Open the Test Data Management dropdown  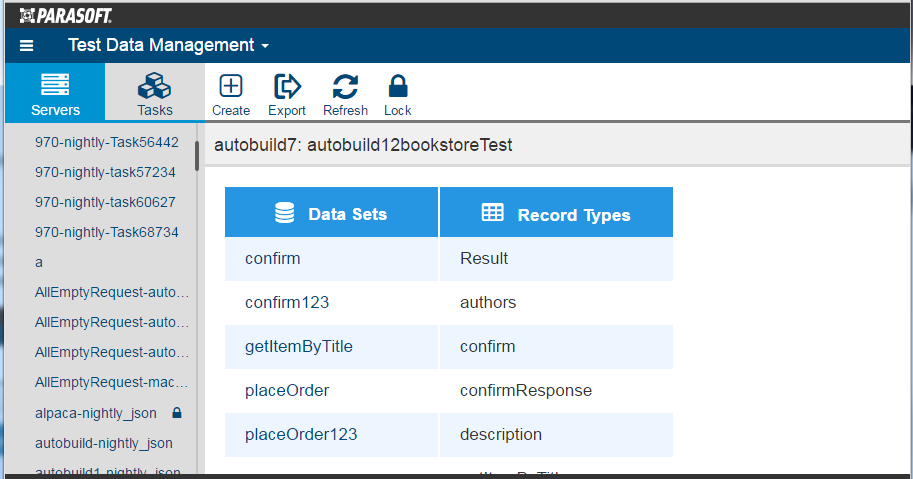point(168,45)
